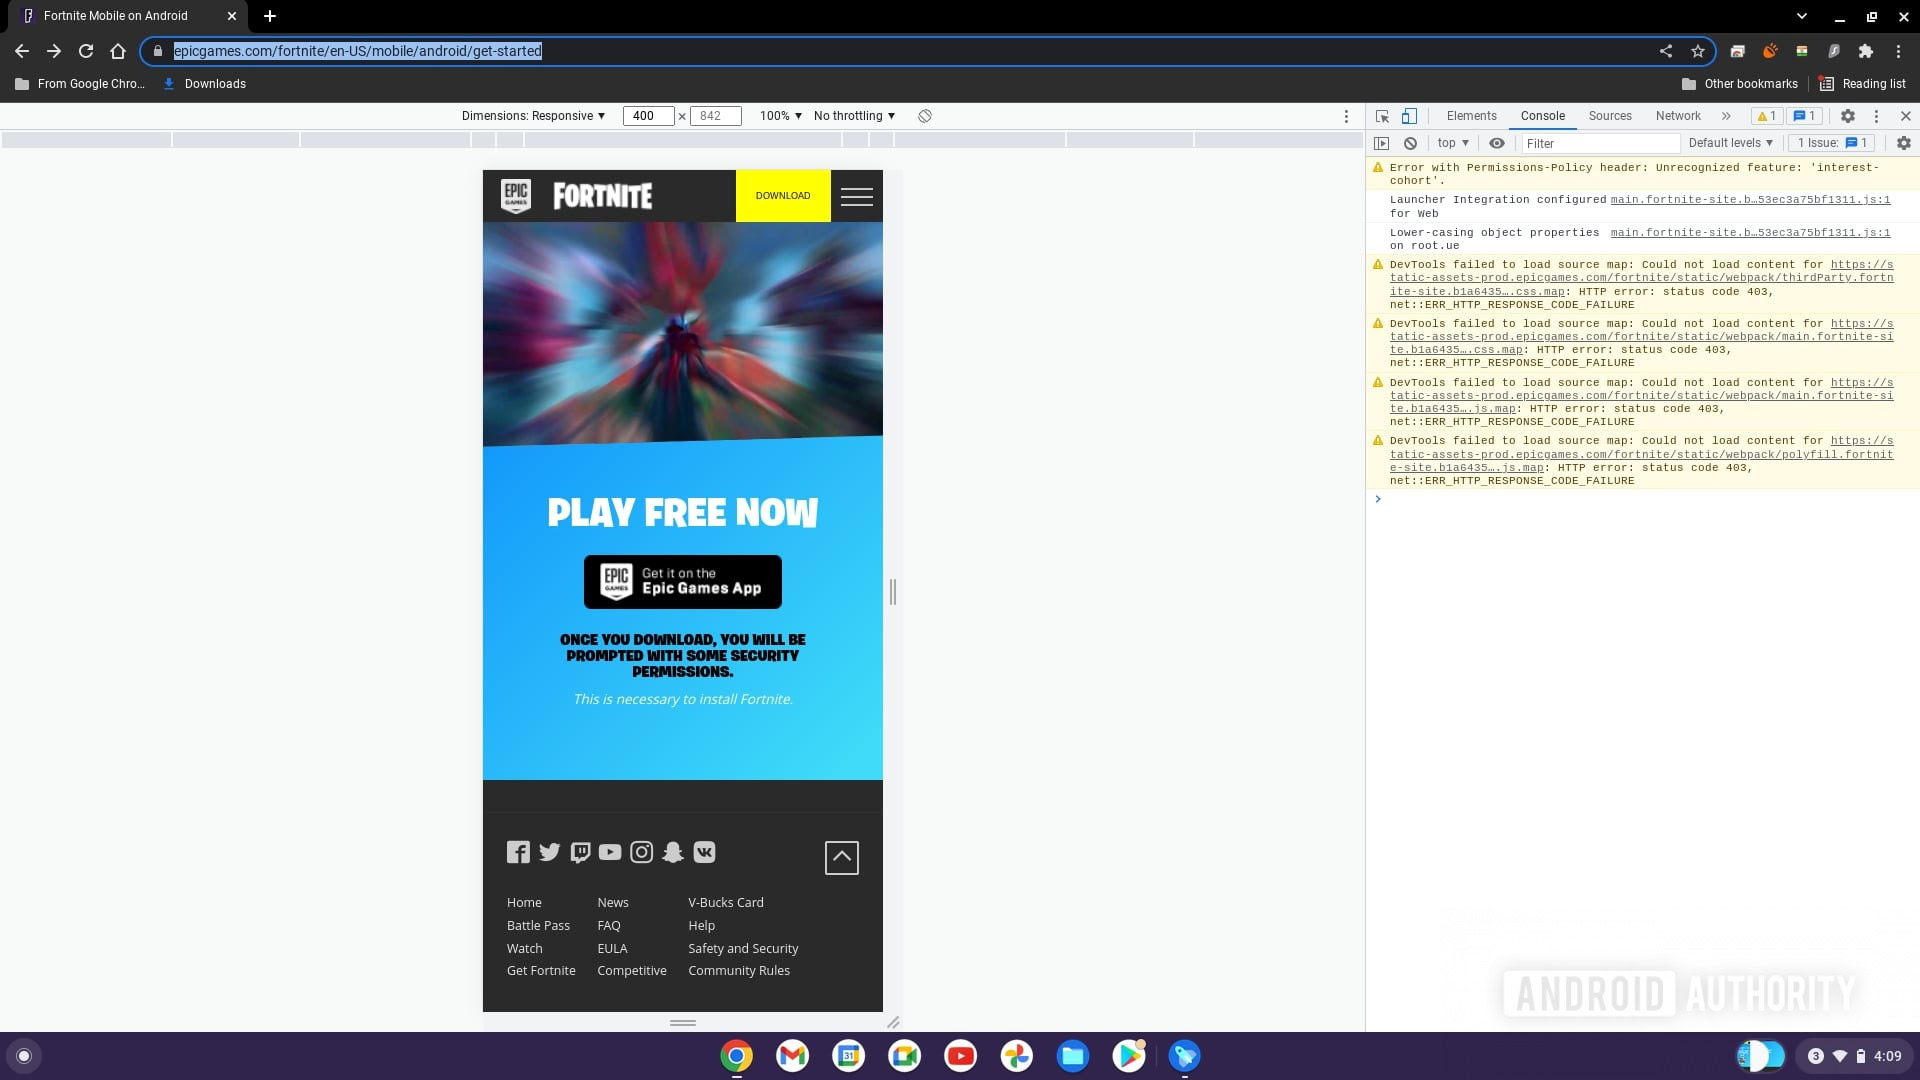Open DevTools settings gear
1920x1080 pixels.
[1848, 116]
